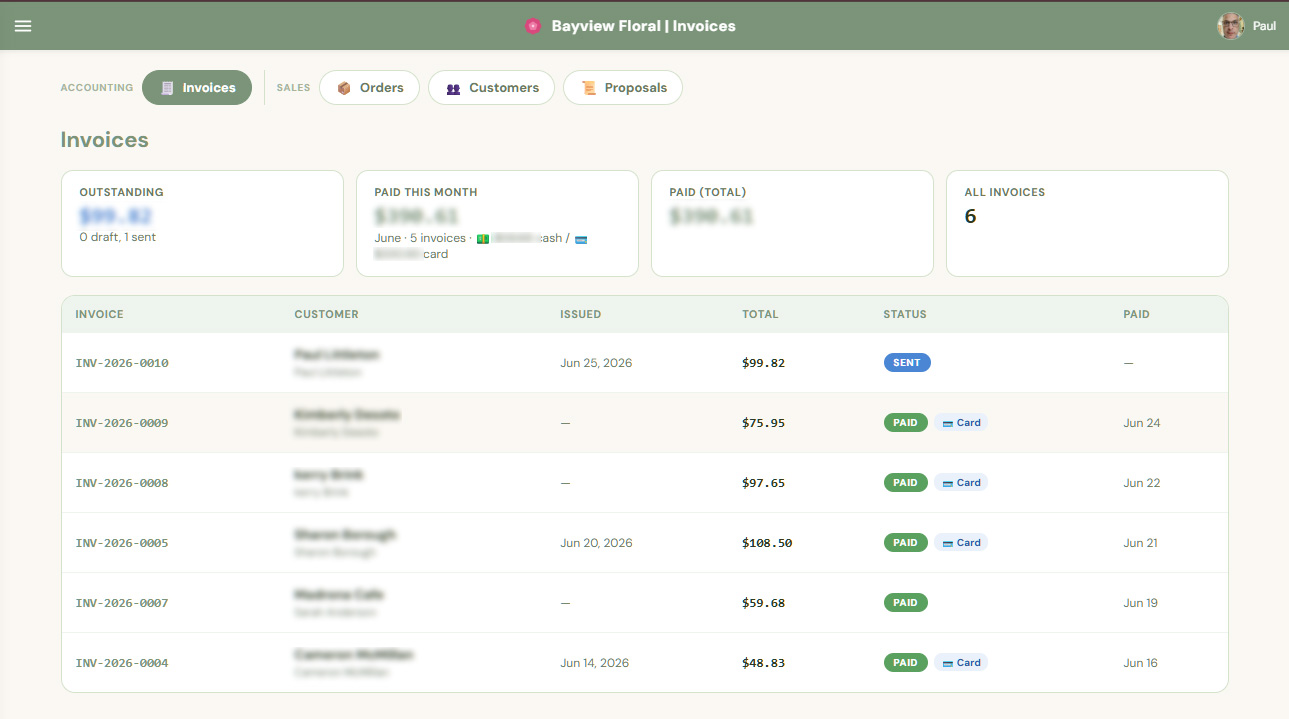Image resolution: width=1289 pixels, height=719 pixels.
Task: Click the Customers people icon
Action: coord(453,88)
